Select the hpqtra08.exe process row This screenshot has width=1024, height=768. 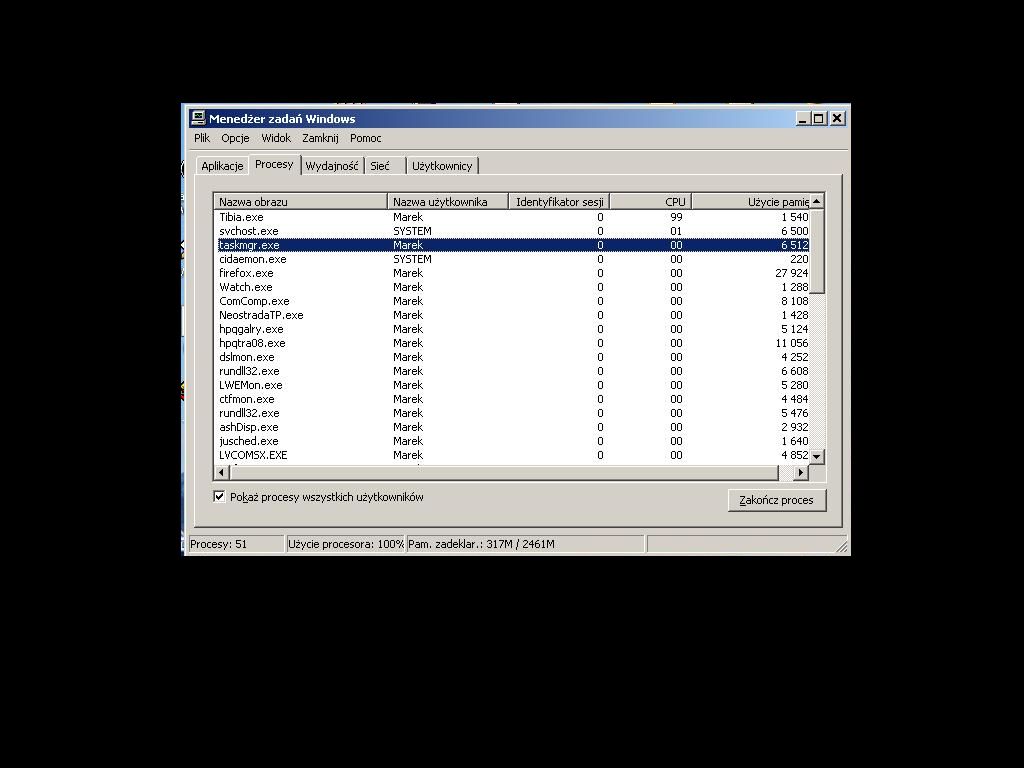513,343
